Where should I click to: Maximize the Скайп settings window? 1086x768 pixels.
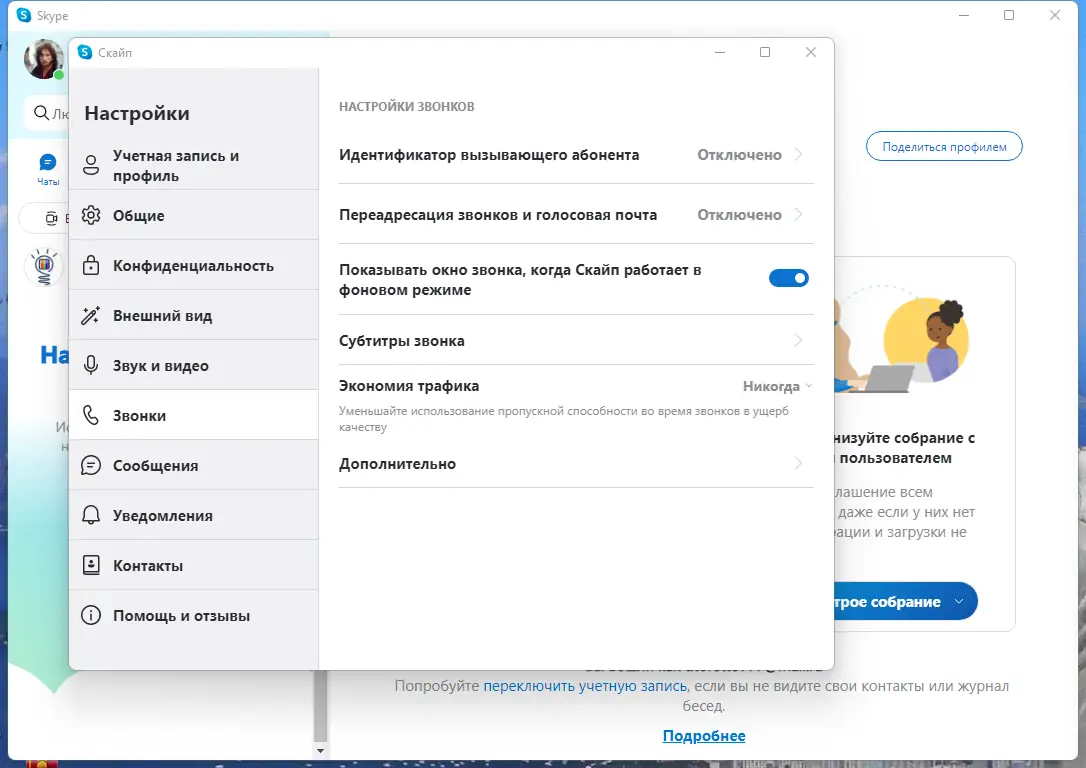[x=765, y=52]
